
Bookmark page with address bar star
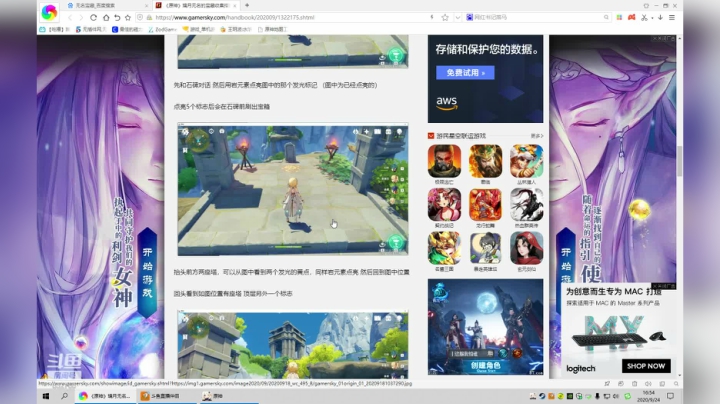(x=445, y=17)
